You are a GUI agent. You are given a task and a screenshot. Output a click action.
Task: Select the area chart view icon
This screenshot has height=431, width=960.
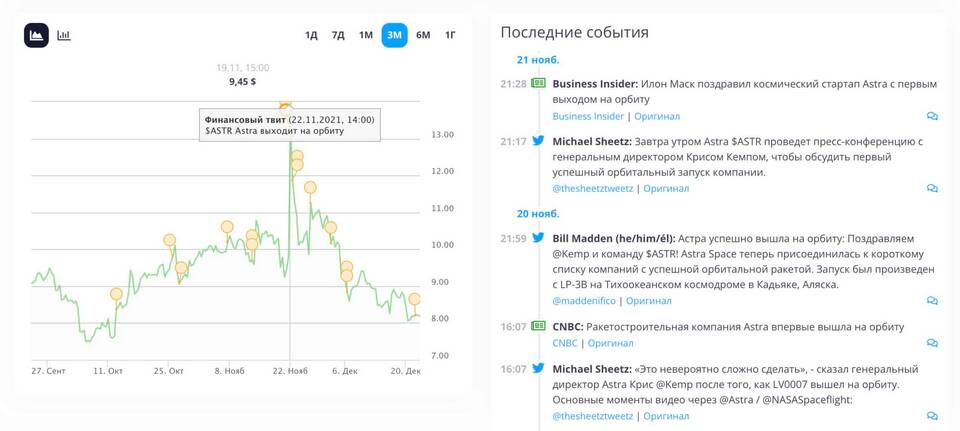point(36,36)
